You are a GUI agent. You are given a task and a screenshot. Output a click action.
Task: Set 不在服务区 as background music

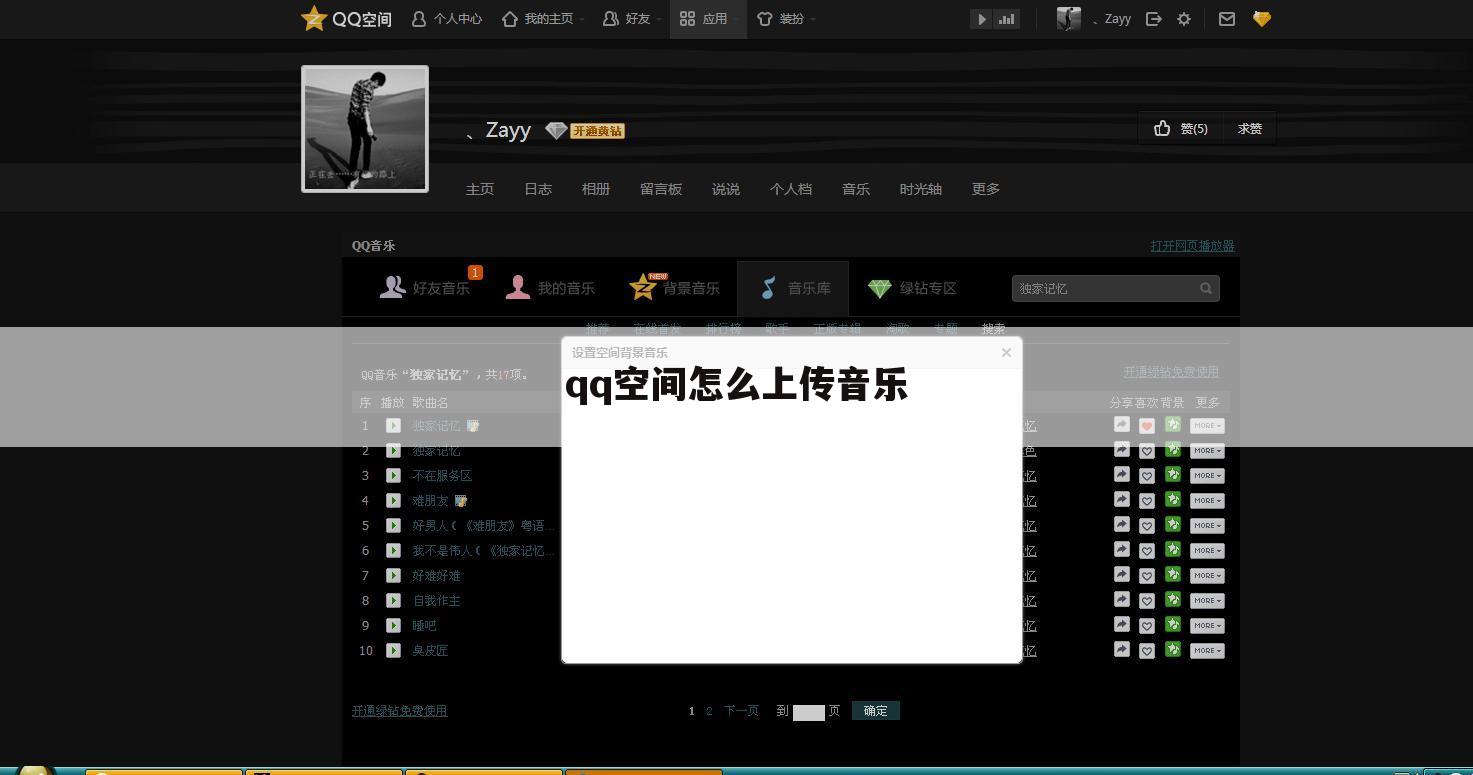pos(1173,475)
